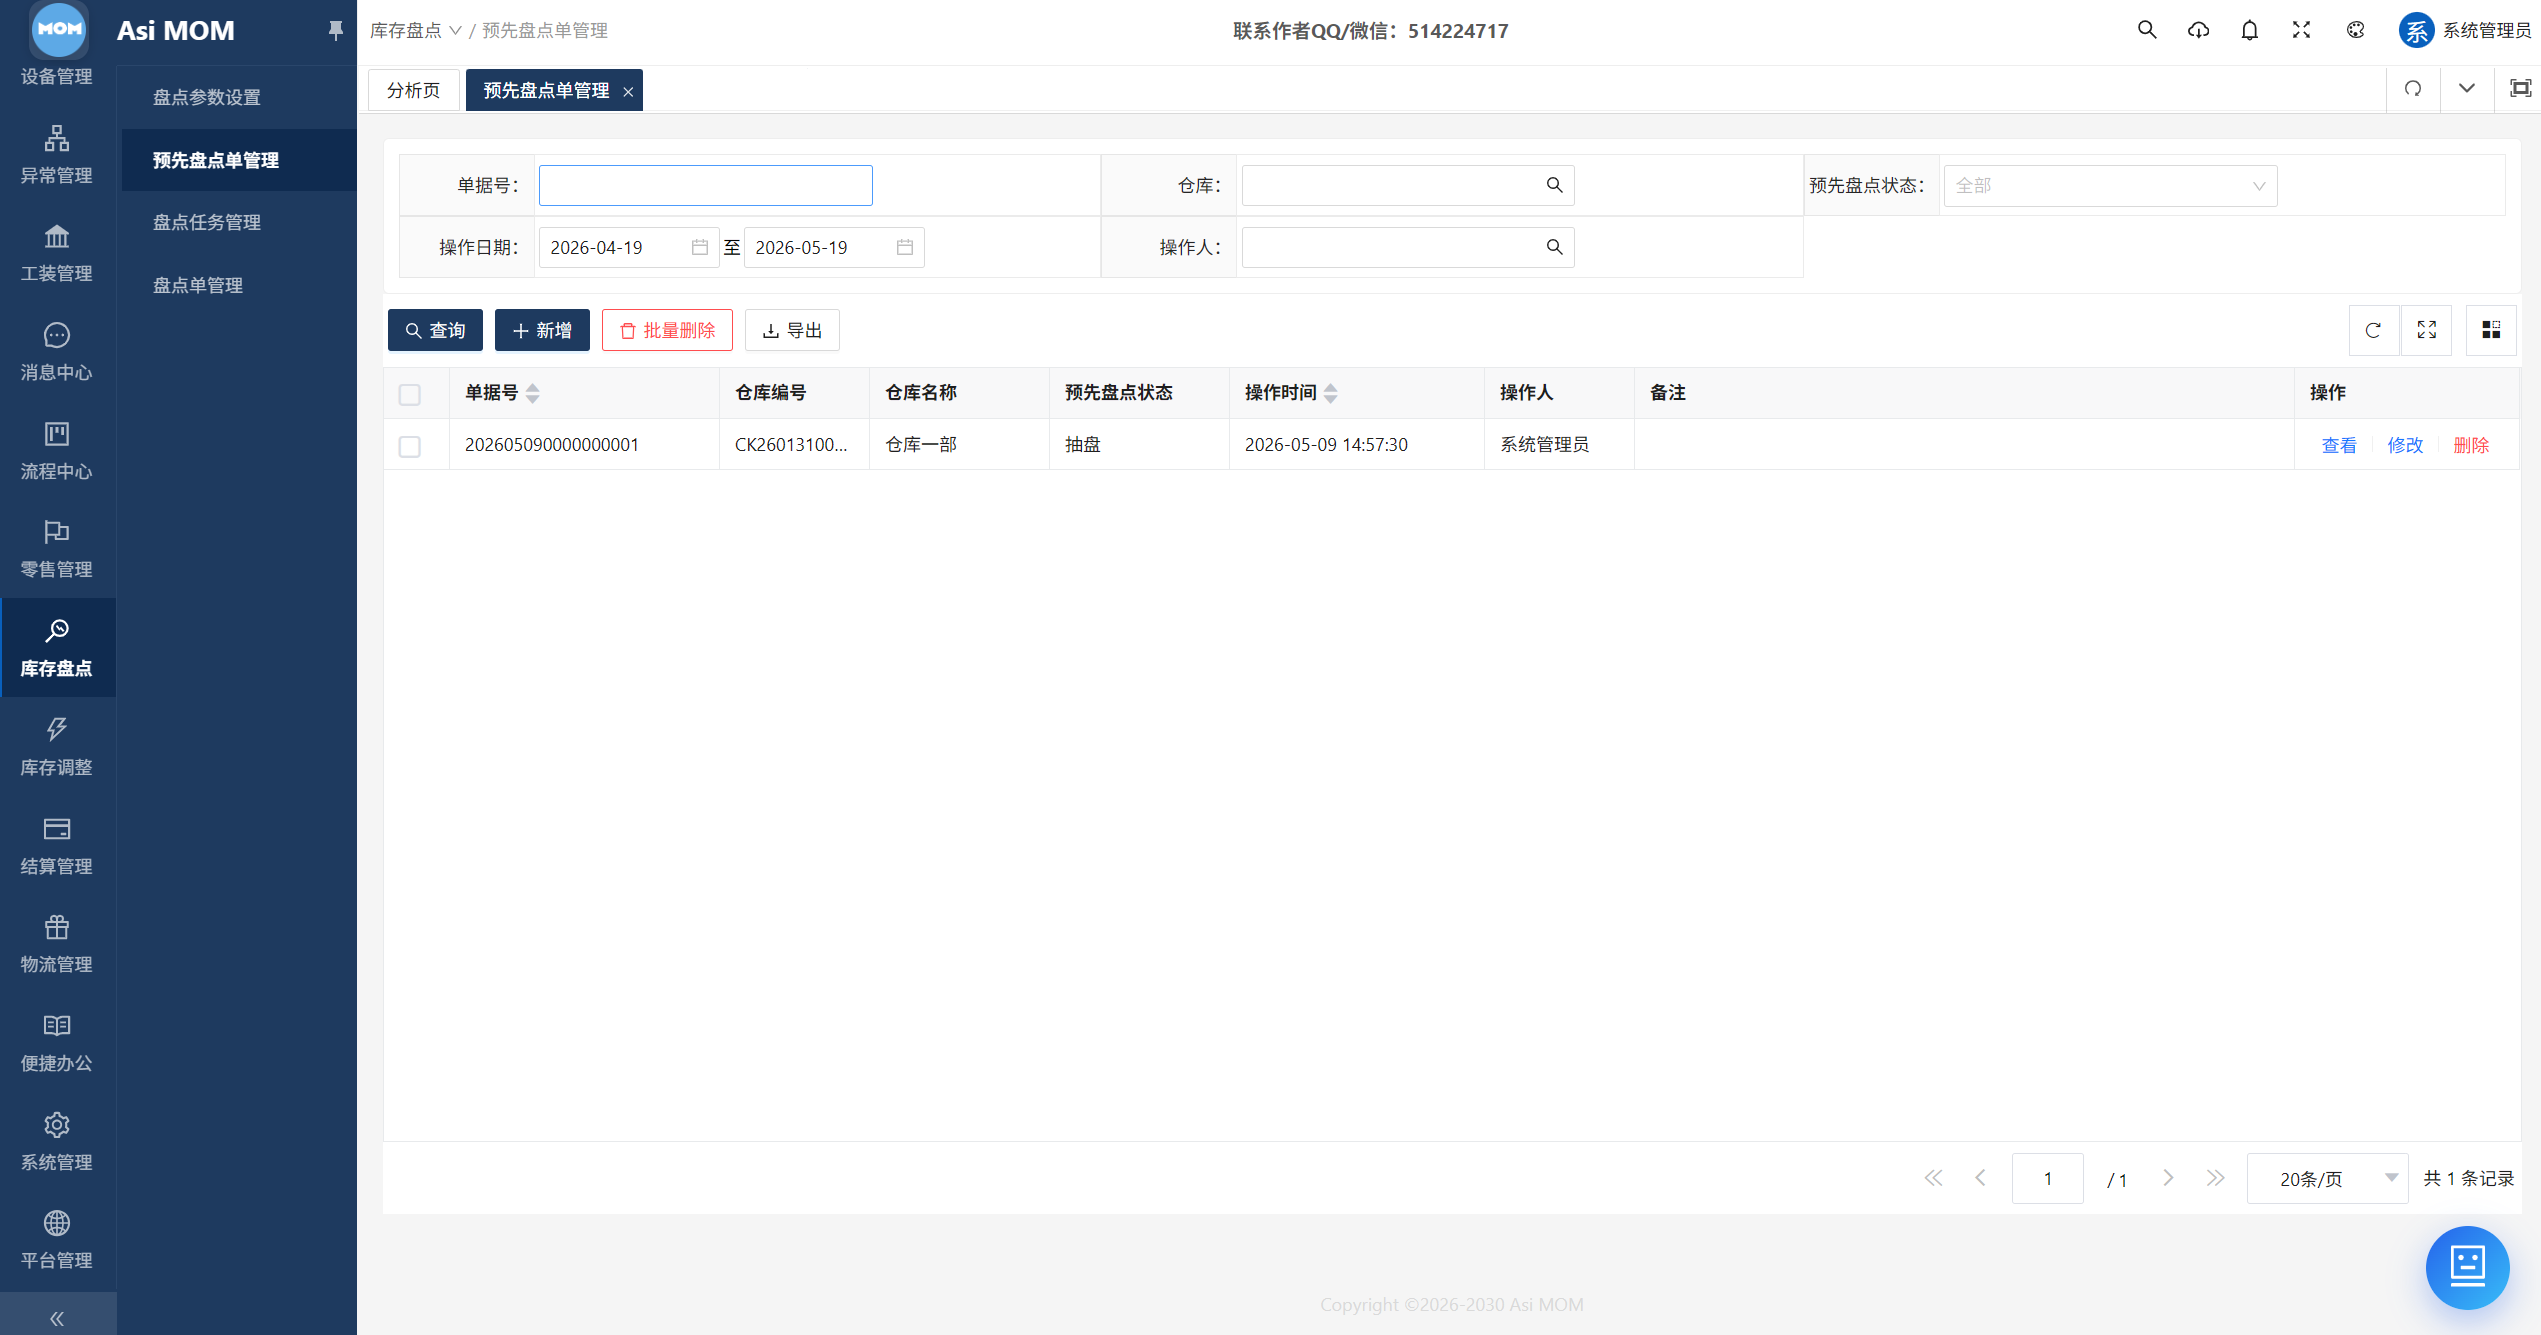Screen dimensions: 2541x1335
Task: Open calendar for start date 2026-04-19
Action: click(x=699, y=247)
